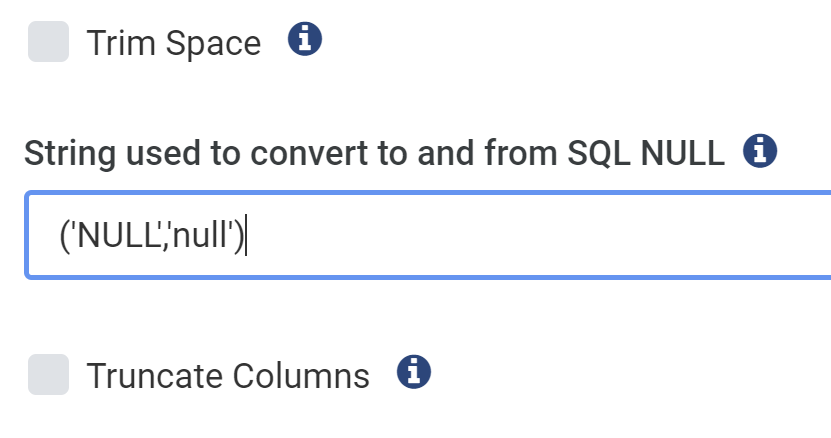This screenshot has width=831, height=438.
Task: Select the blue circled i after Truncate Columns
Action: (414, 372)
